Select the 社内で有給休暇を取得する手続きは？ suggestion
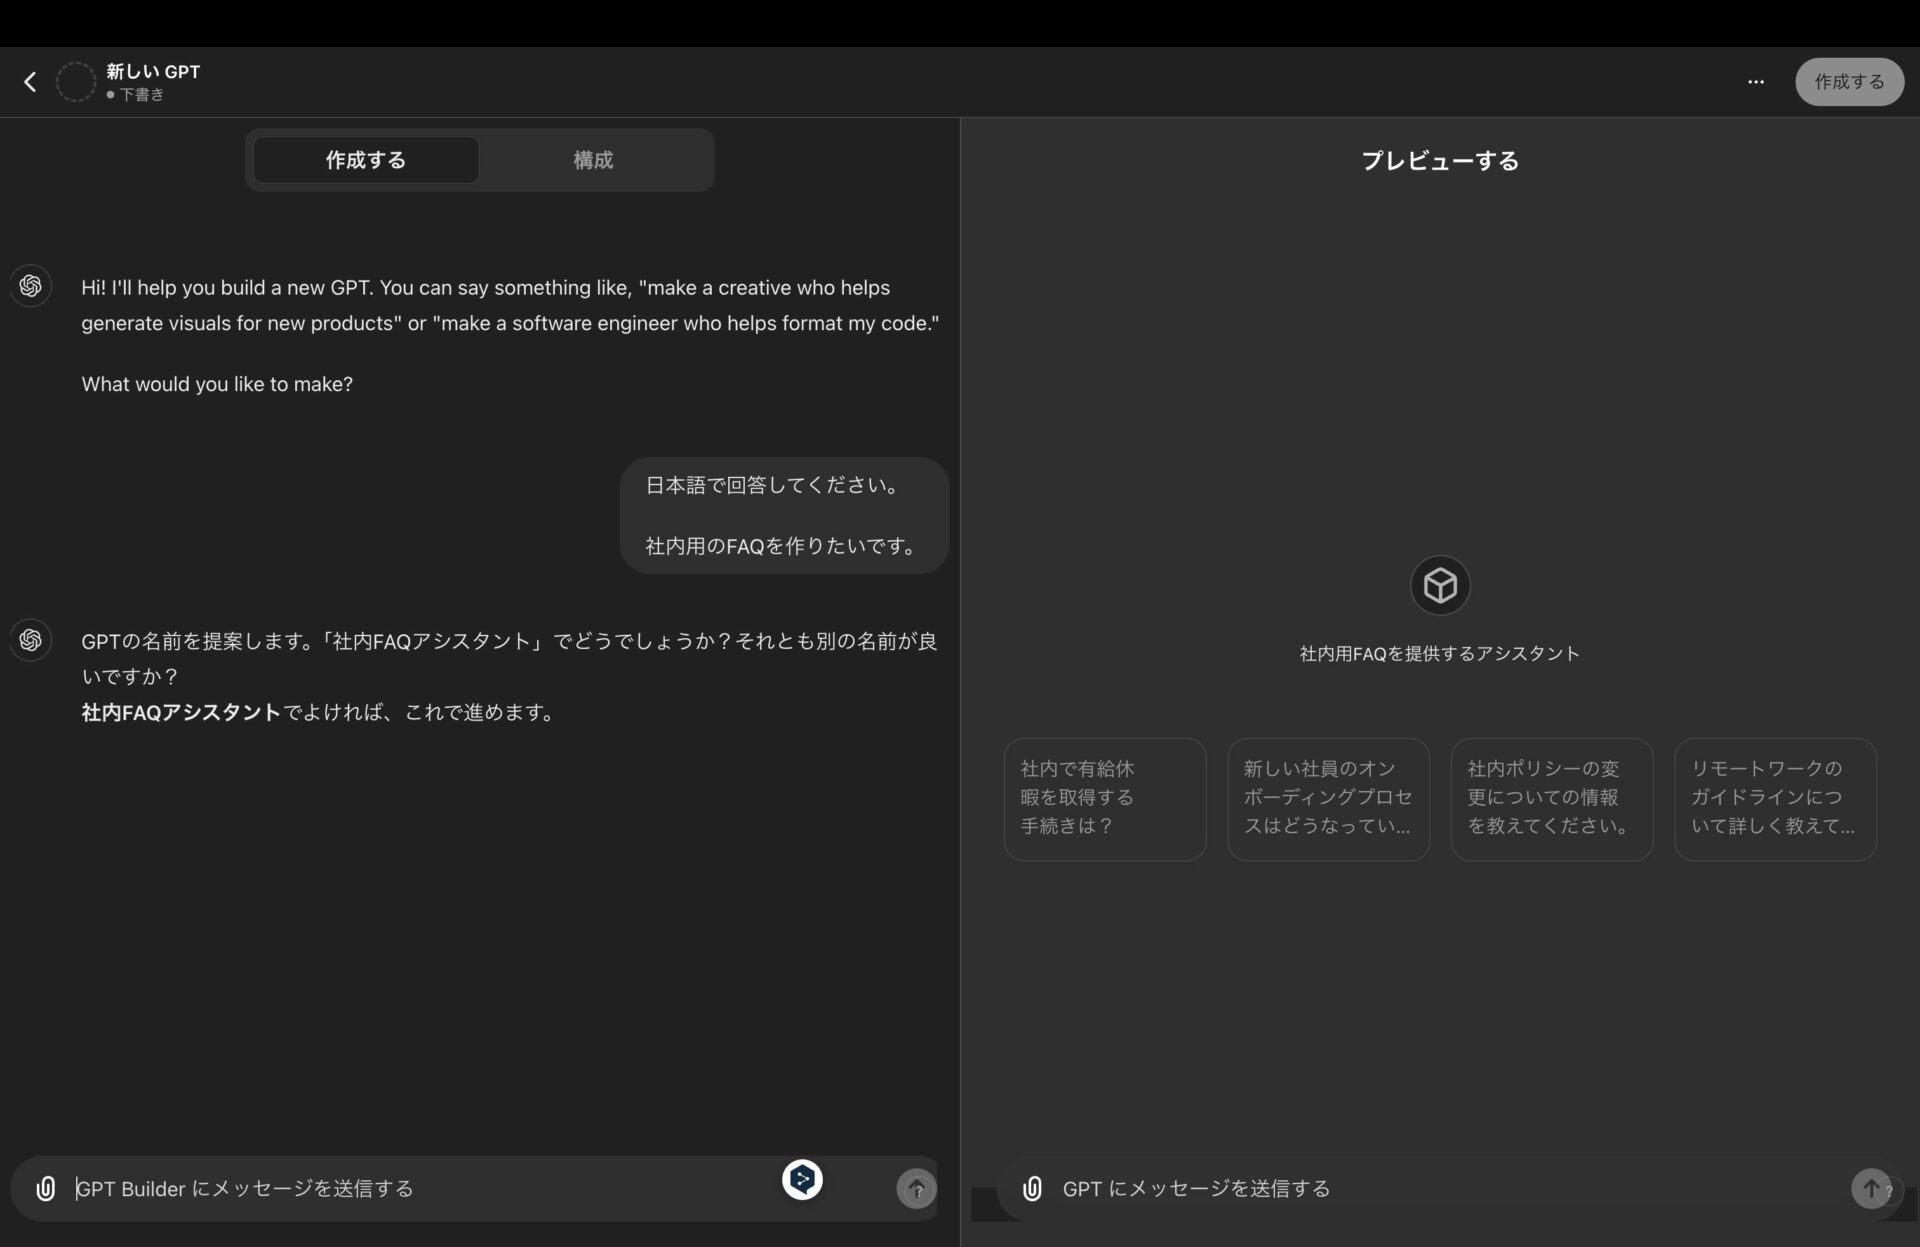The image size is (1920, 1247). coord(1105,799)
